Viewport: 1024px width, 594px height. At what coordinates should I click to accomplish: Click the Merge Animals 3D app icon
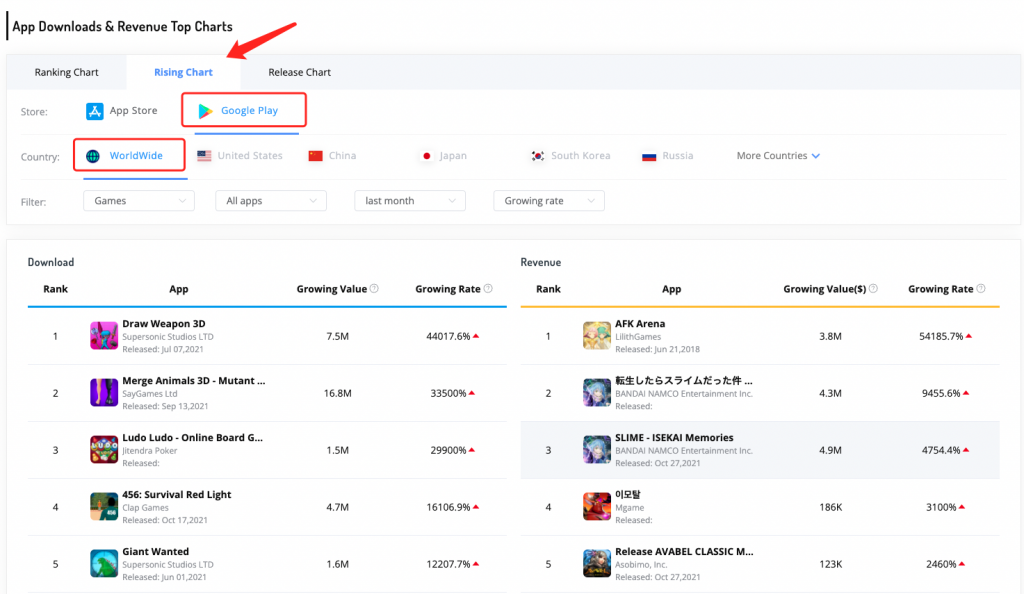coord(104,393)
